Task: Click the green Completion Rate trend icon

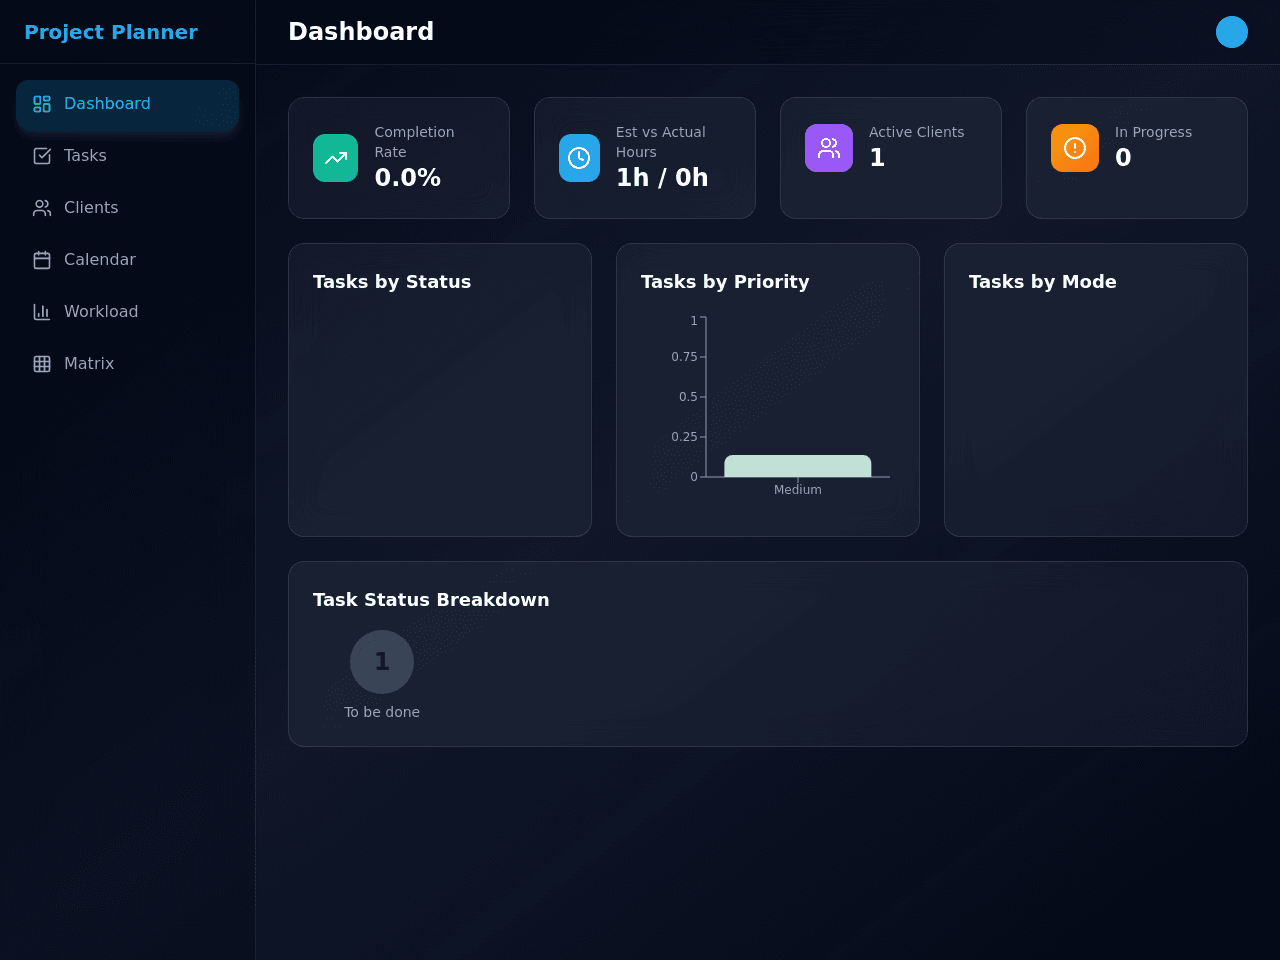Action: (x=335, y=158)
